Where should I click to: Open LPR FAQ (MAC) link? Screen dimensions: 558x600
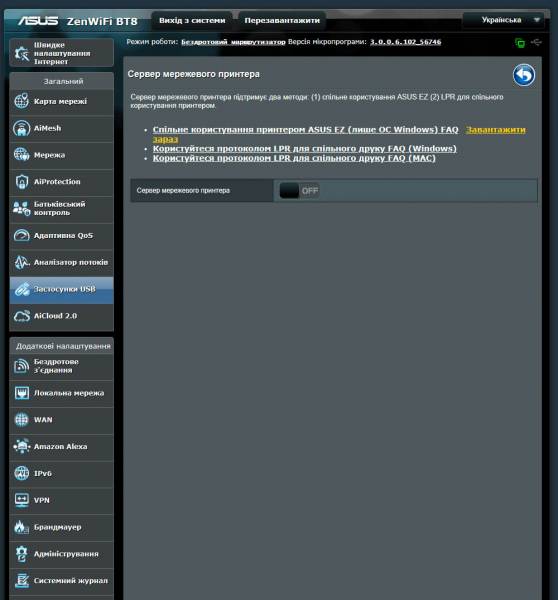[x=294, y=158]
